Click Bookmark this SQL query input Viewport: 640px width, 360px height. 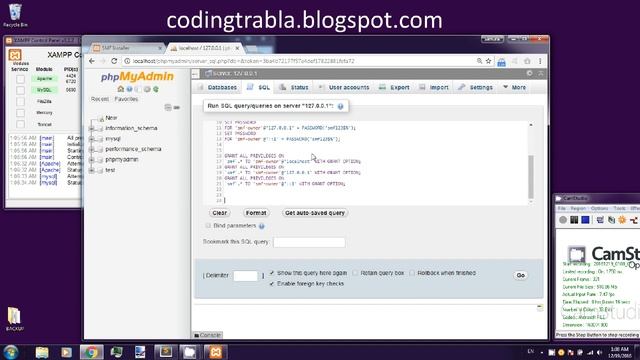click(x=309, y=242)
